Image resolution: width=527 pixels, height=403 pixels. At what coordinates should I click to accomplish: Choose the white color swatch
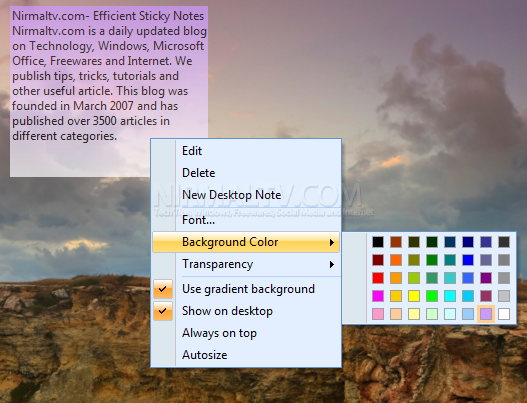pyautogui.click(x=504, y=314)
